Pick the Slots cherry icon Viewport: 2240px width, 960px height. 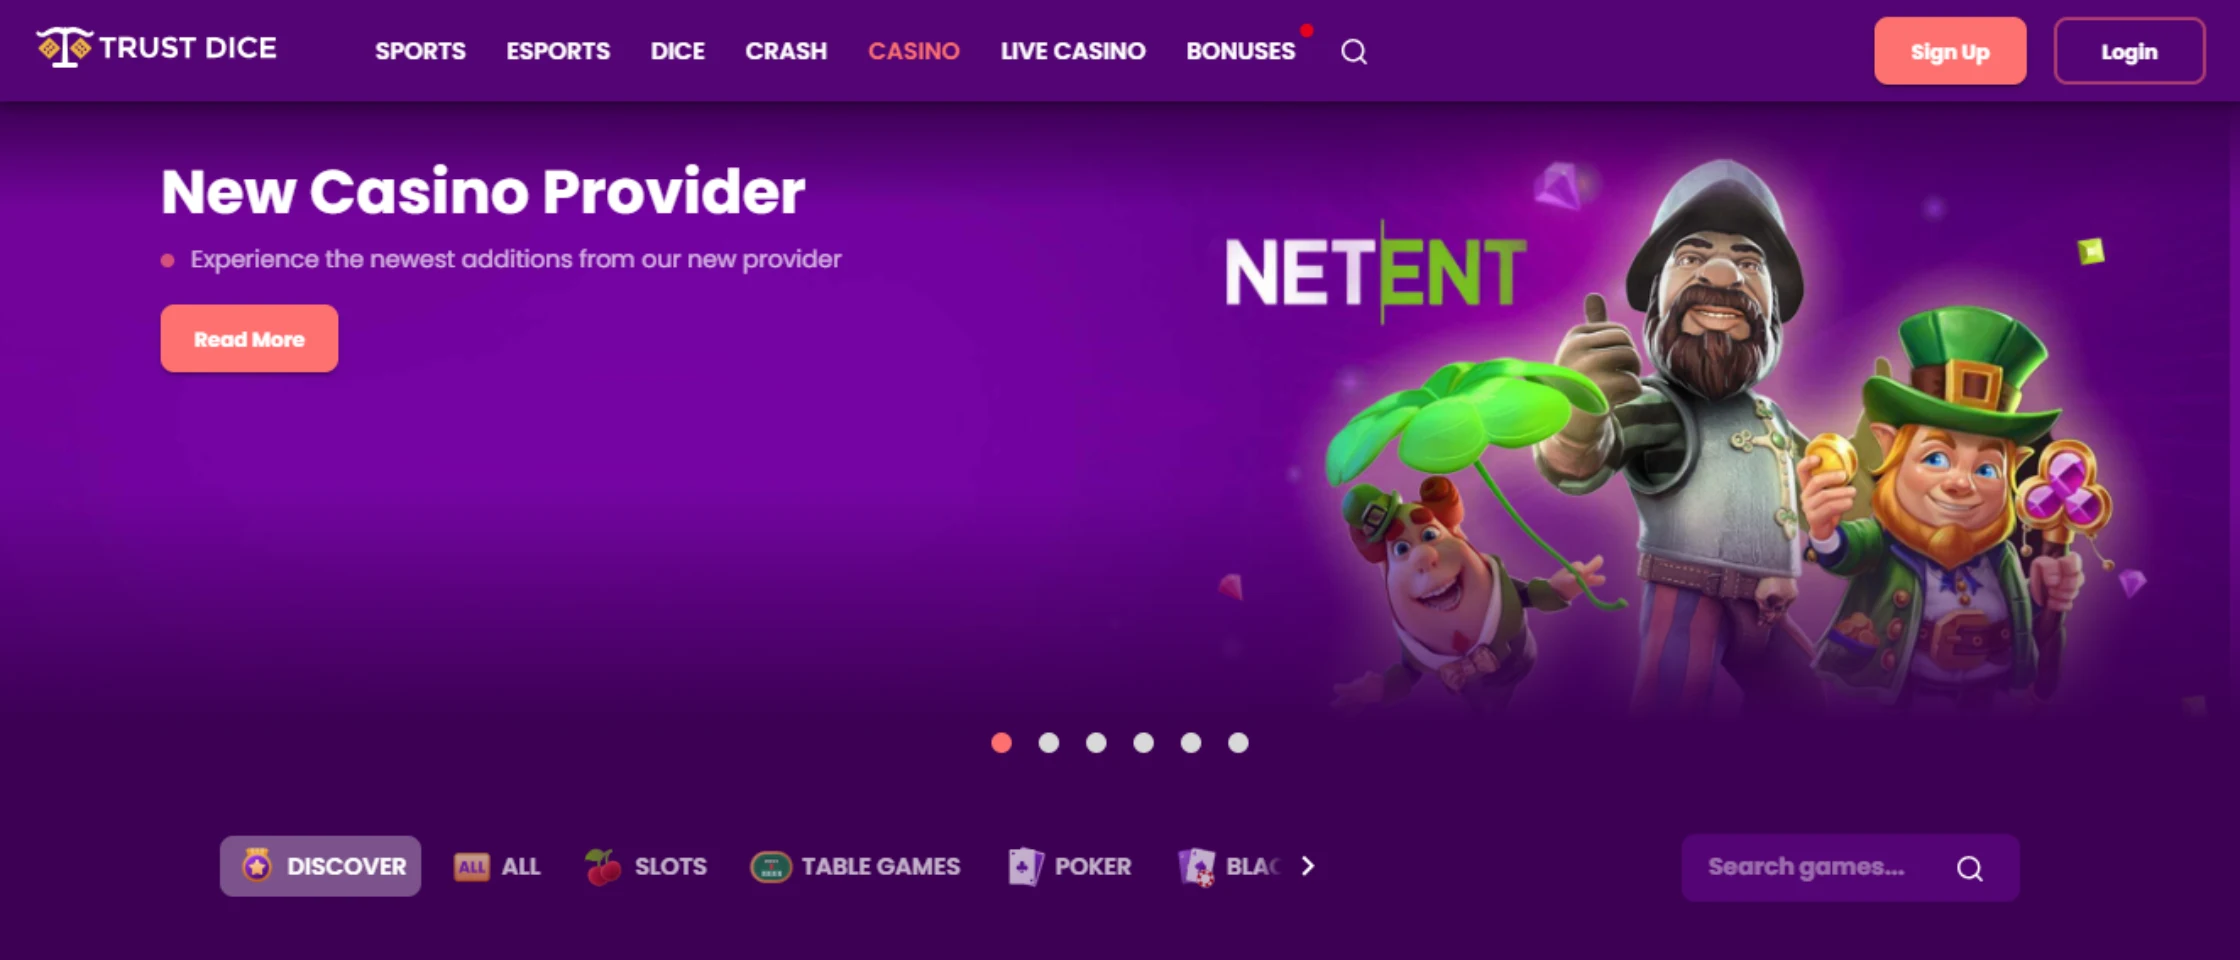pos(603,866)
